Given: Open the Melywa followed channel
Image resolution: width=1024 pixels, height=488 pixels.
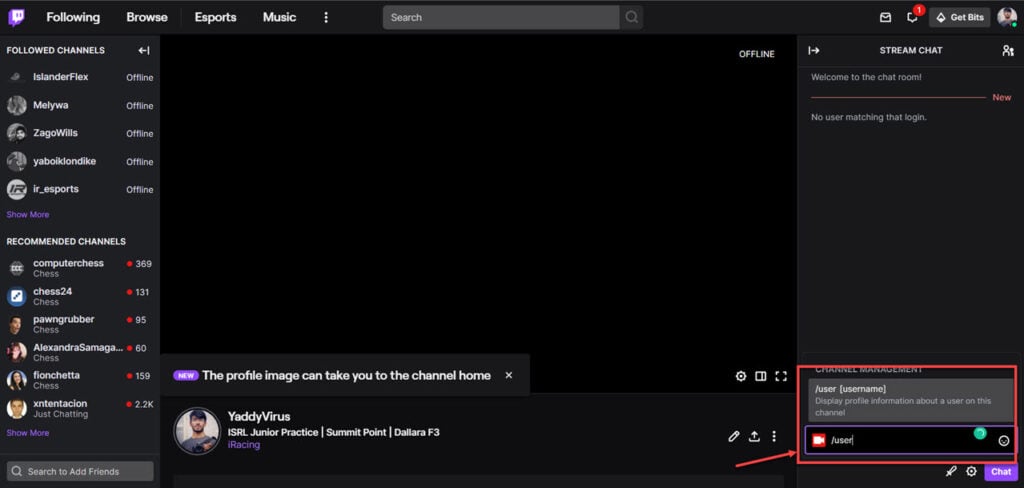Looking at the screenshot, I should pos(80,105).
